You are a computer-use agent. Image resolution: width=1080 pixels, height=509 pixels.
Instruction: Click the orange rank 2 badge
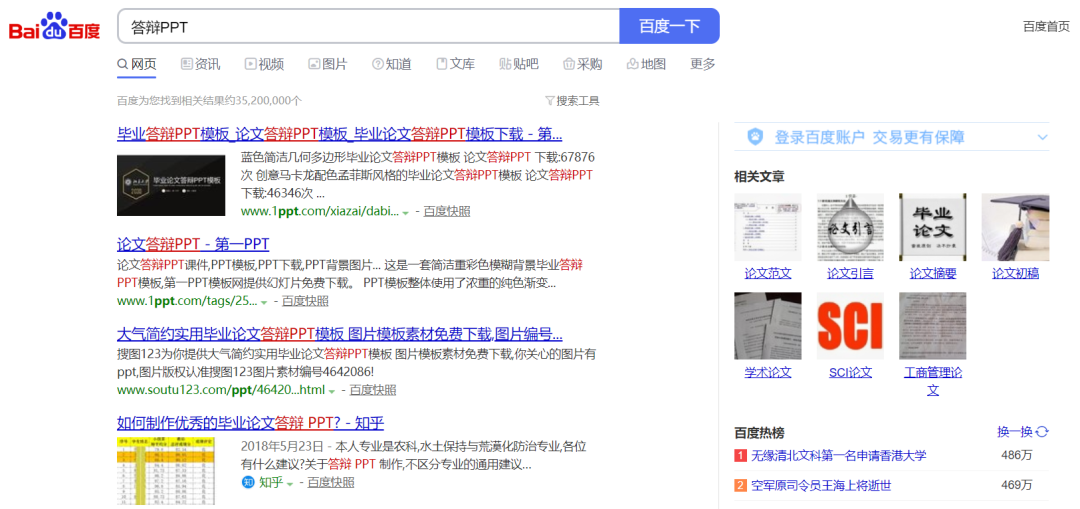point(740,486)
